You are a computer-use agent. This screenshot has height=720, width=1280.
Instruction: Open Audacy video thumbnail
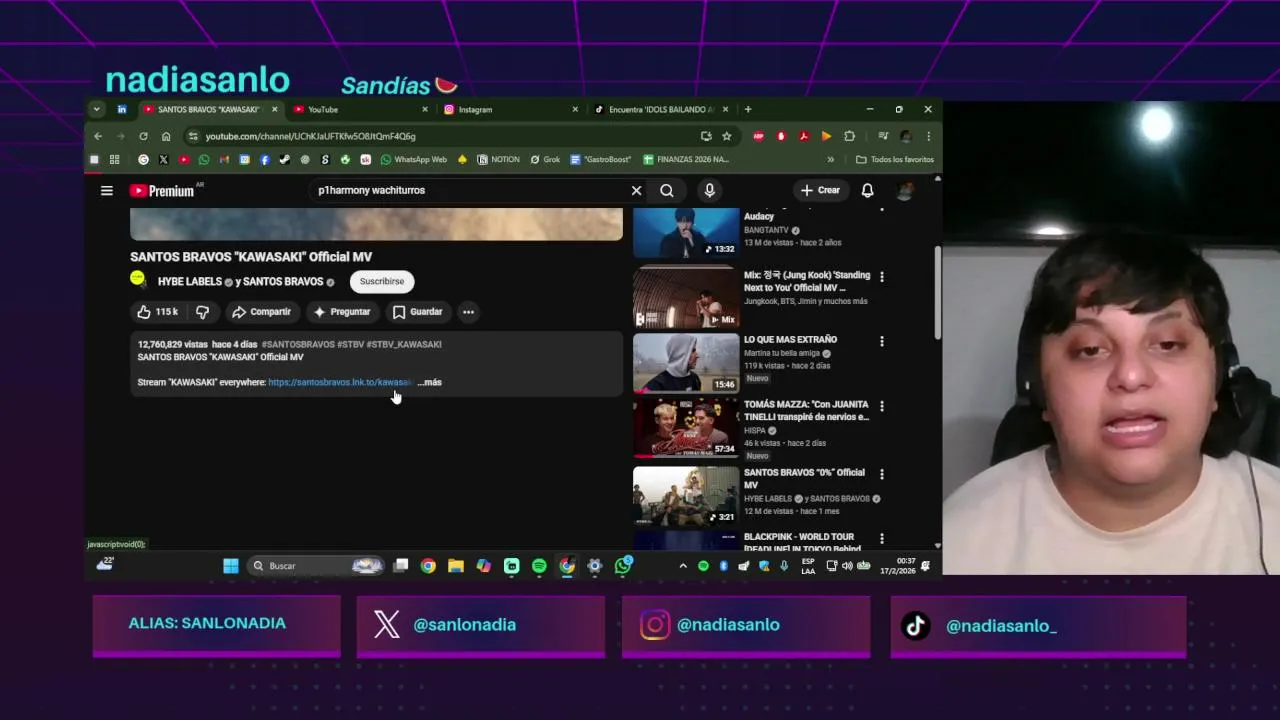point(685,232)
